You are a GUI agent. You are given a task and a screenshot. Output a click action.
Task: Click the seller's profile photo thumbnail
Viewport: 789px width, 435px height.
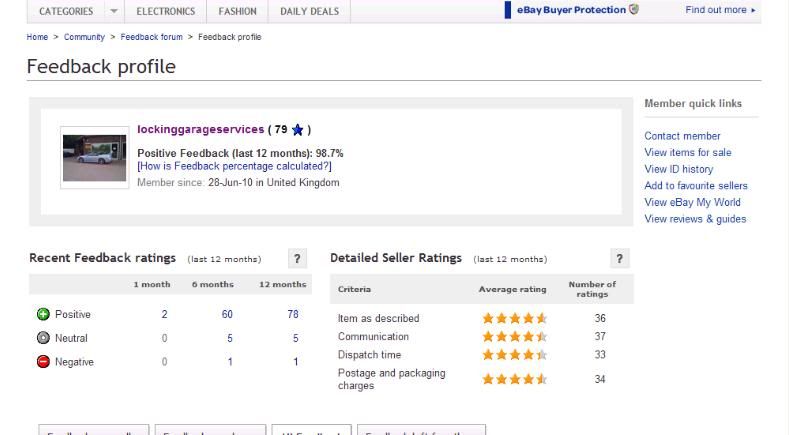point(94,154)
